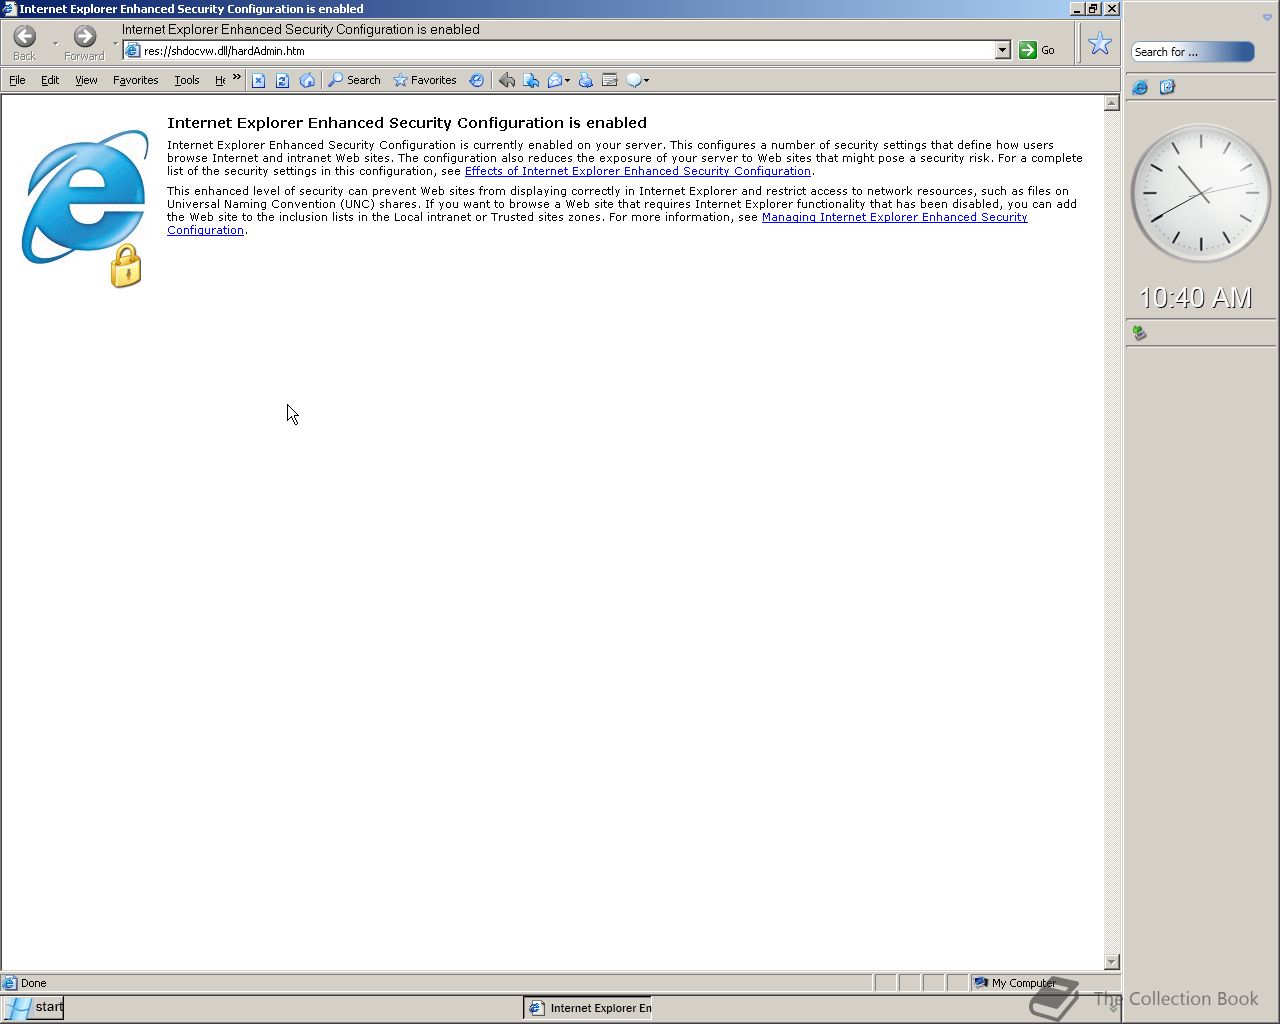The width and height of the screenshot is (1280, 1024).
Task: Click the green Go arrow button
Action: (x=1028, y=50)
